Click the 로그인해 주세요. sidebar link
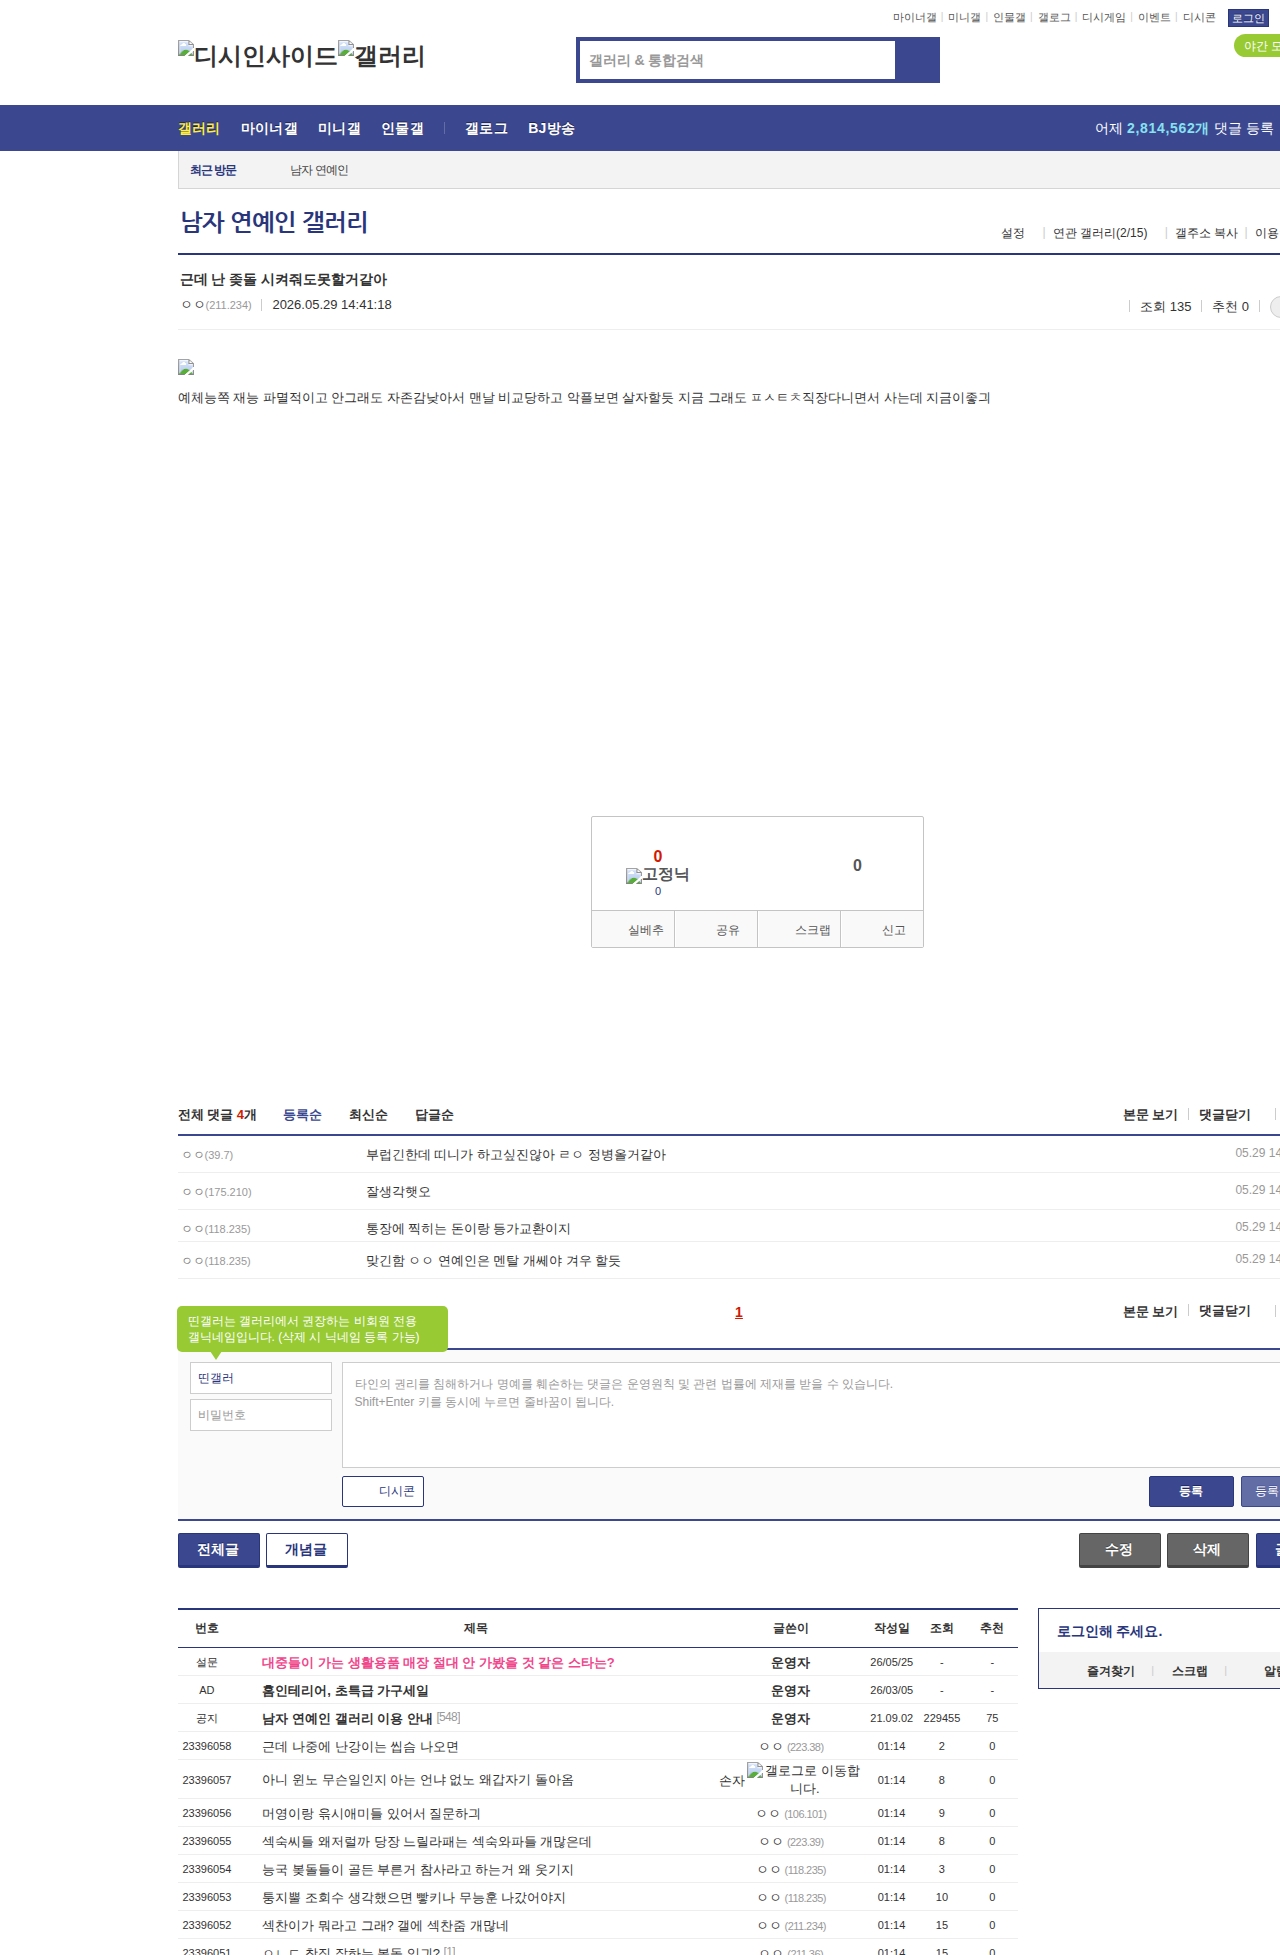Screen dimensions: 1280x1955 coord(1109,1632)
